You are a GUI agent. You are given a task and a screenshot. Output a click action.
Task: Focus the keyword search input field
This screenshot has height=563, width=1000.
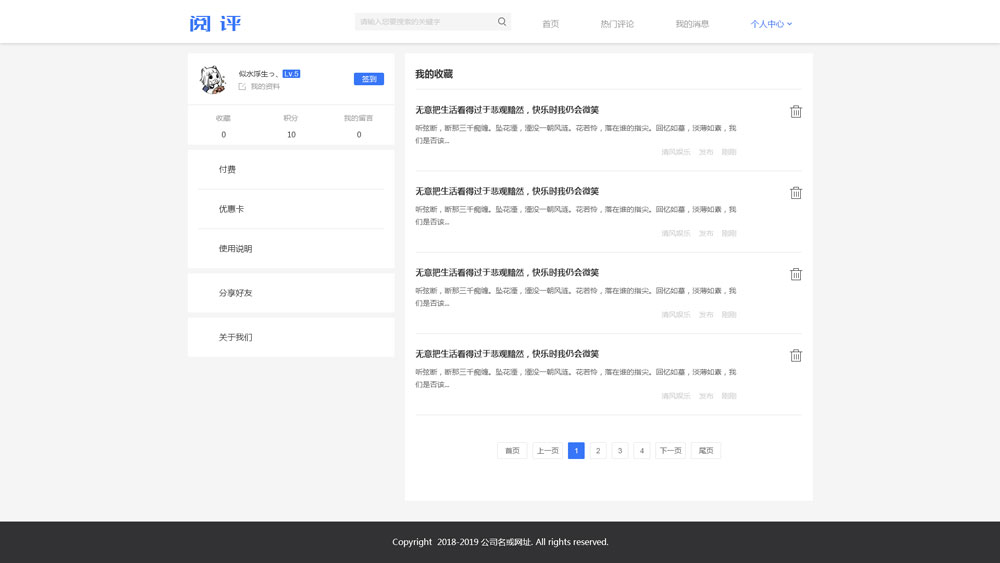(x=425, y=22)
